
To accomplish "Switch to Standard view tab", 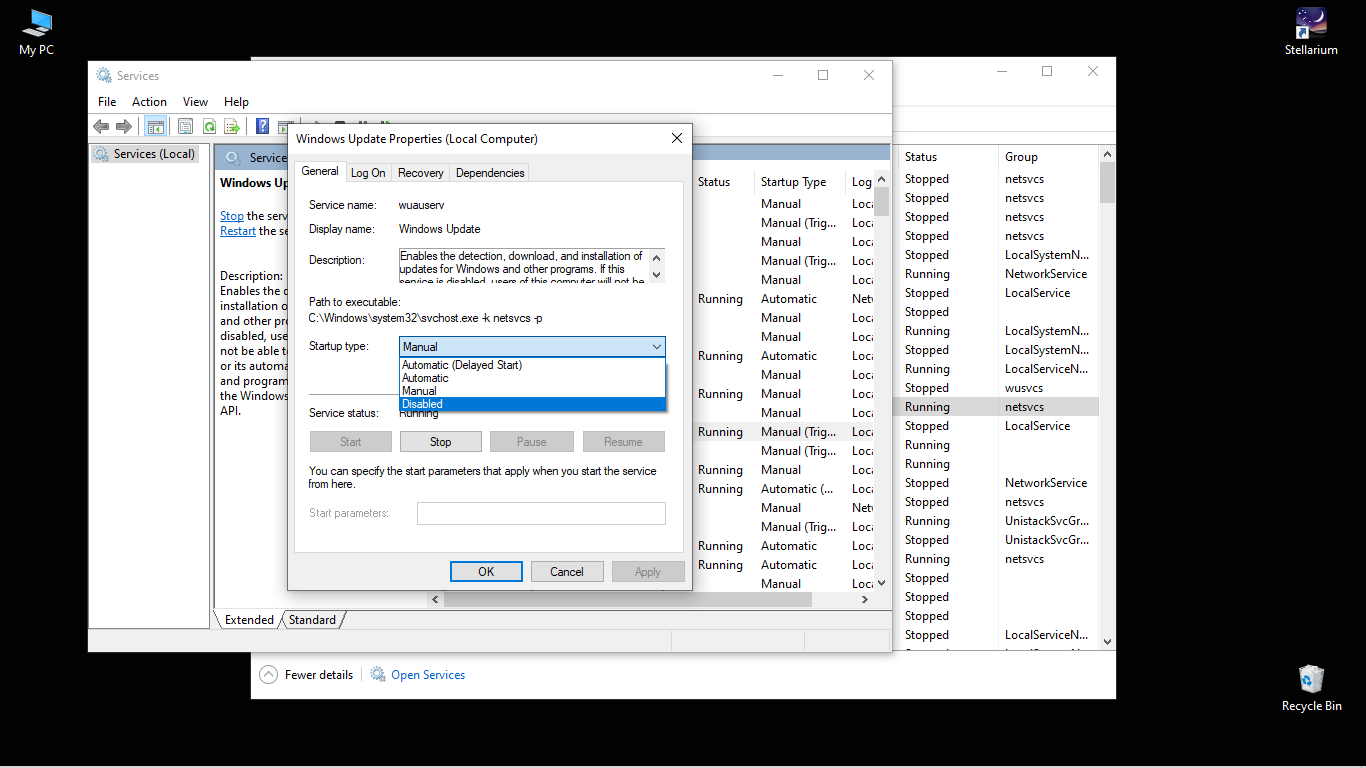I will [313, 620].
